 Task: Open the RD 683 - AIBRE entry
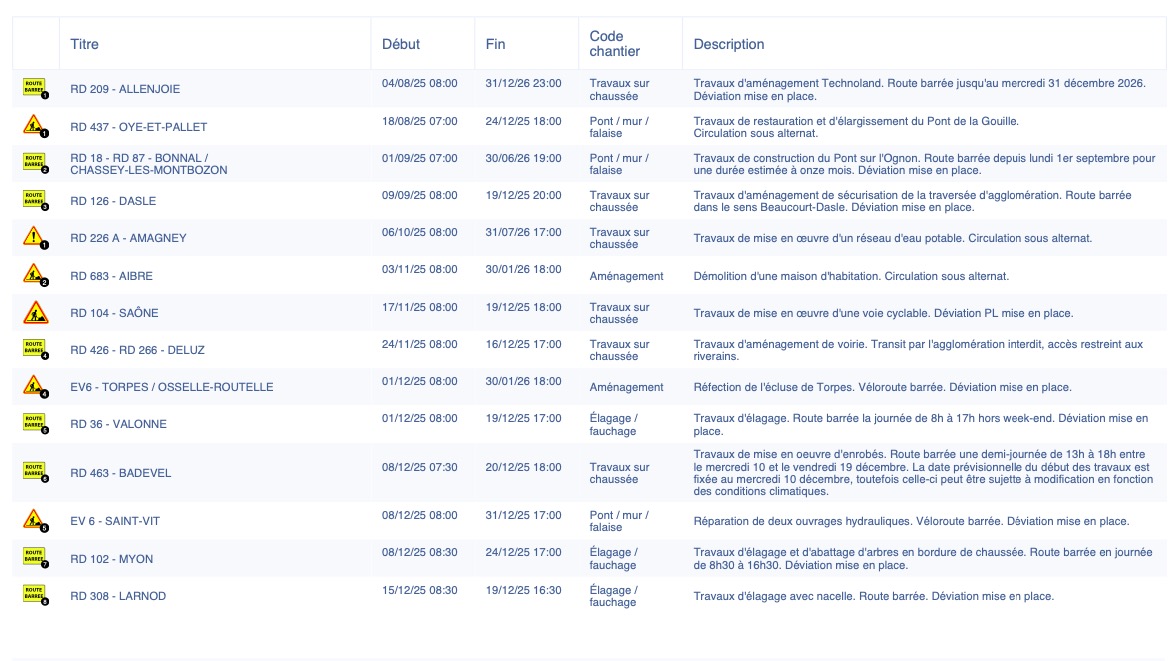tap(111, 276)
